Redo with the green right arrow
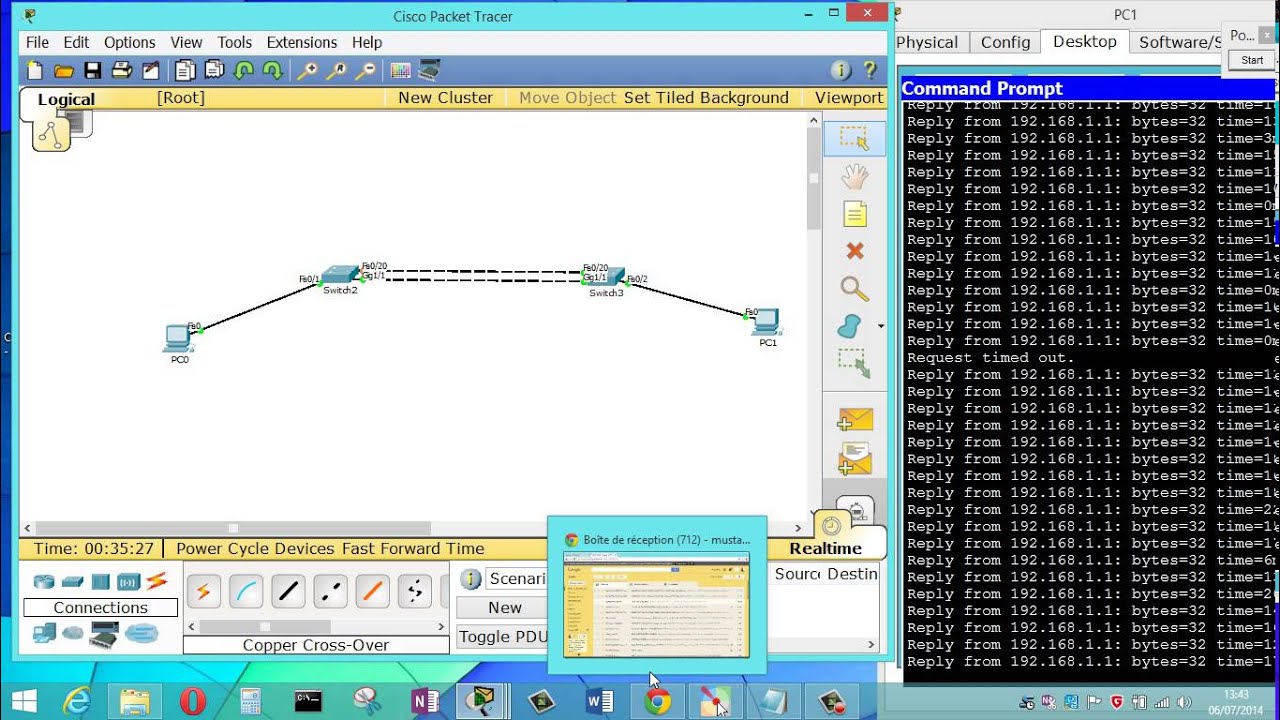The image size is (1280, 720). click(x=272, y=70)
